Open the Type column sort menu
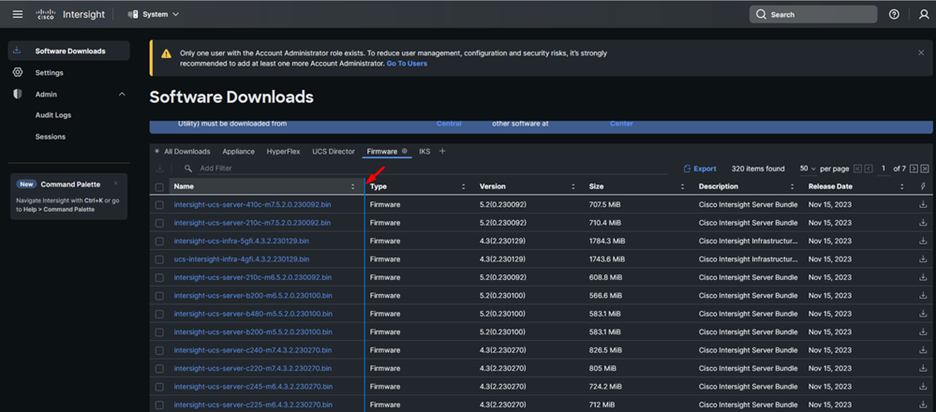936x412 pixels. [x=463, y=187]
